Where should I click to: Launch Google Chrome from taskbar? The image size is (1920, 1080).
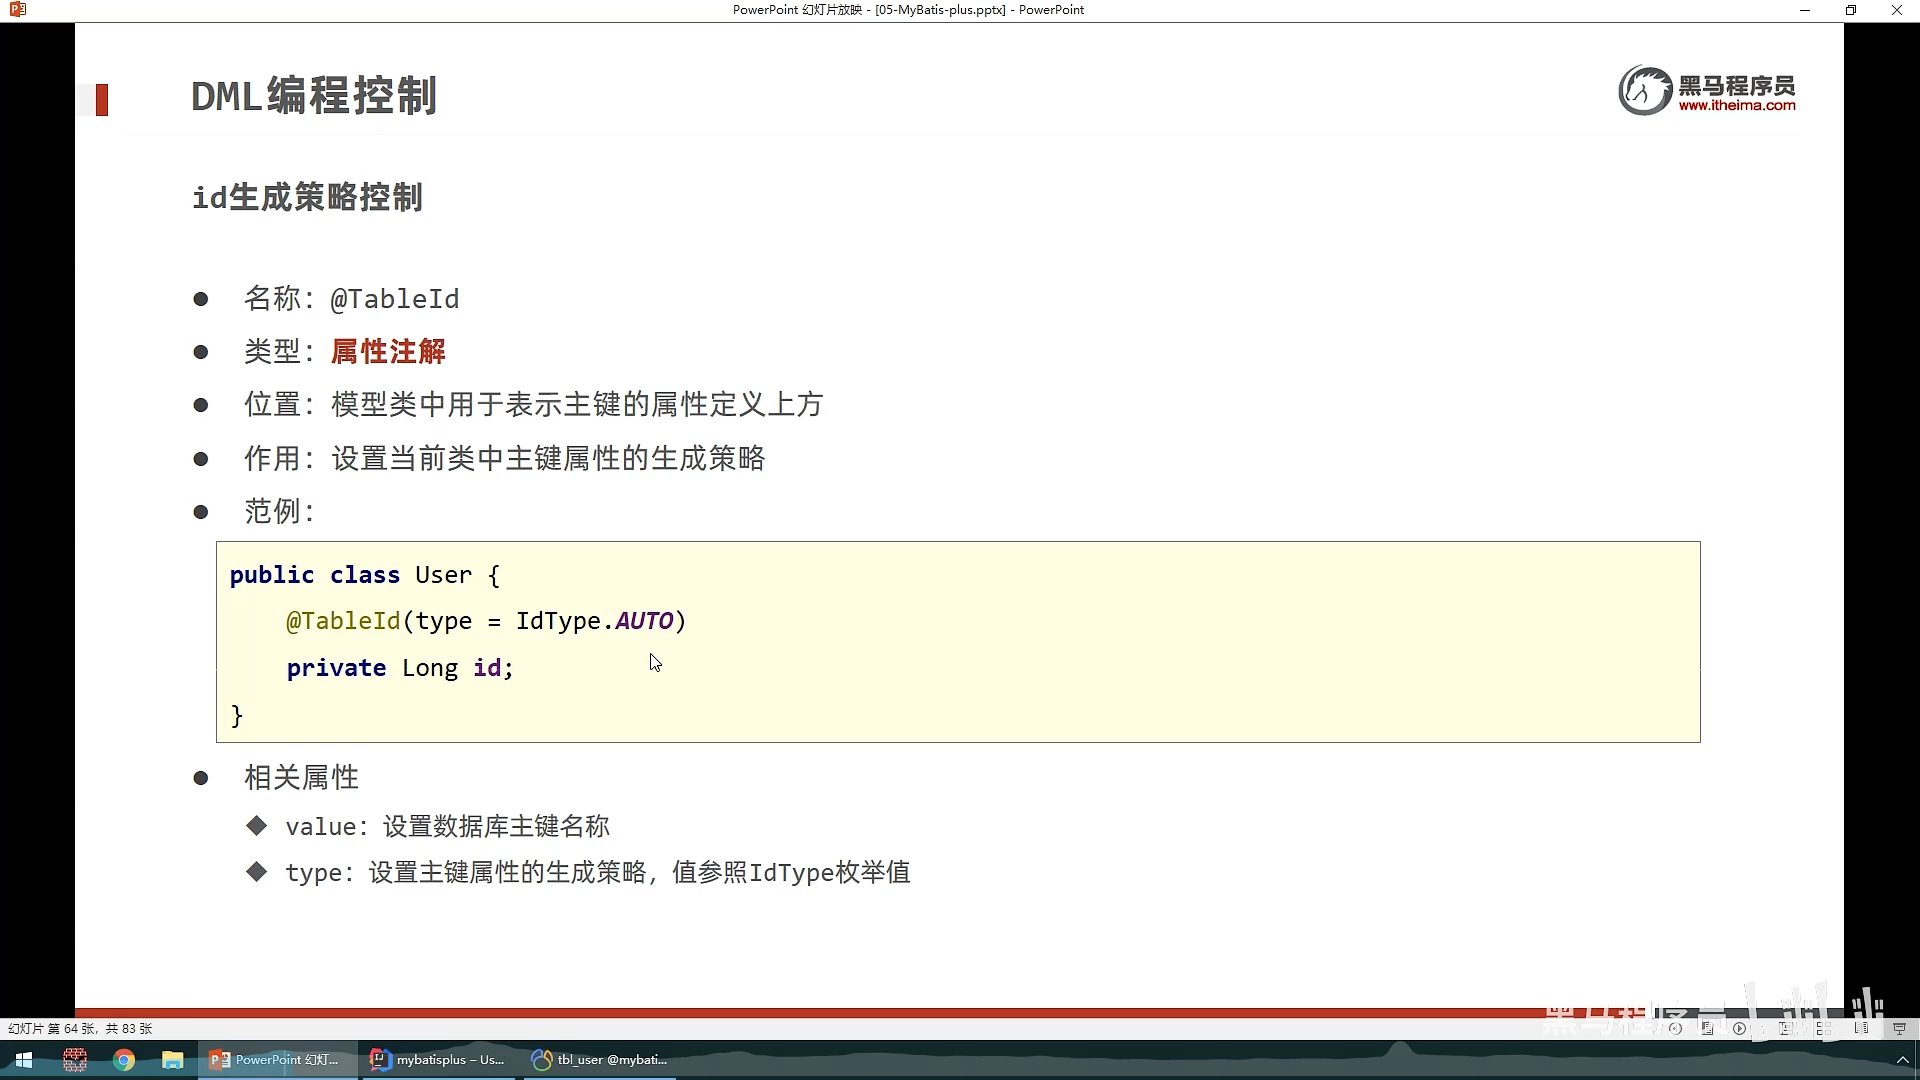coord(124,1060)
